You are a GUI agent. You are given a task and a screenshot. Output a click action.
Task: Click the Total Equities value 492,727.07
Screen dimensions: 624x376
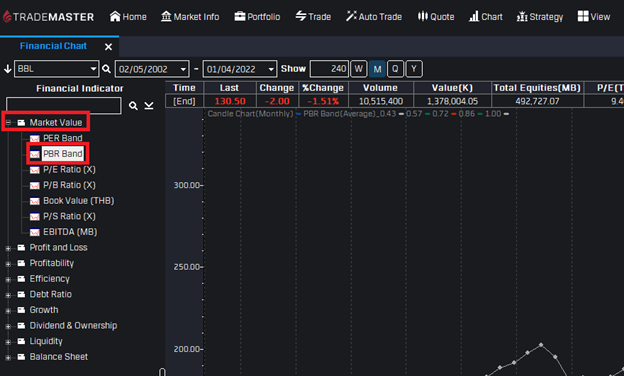pyautogui.click(x=537, y=101)
